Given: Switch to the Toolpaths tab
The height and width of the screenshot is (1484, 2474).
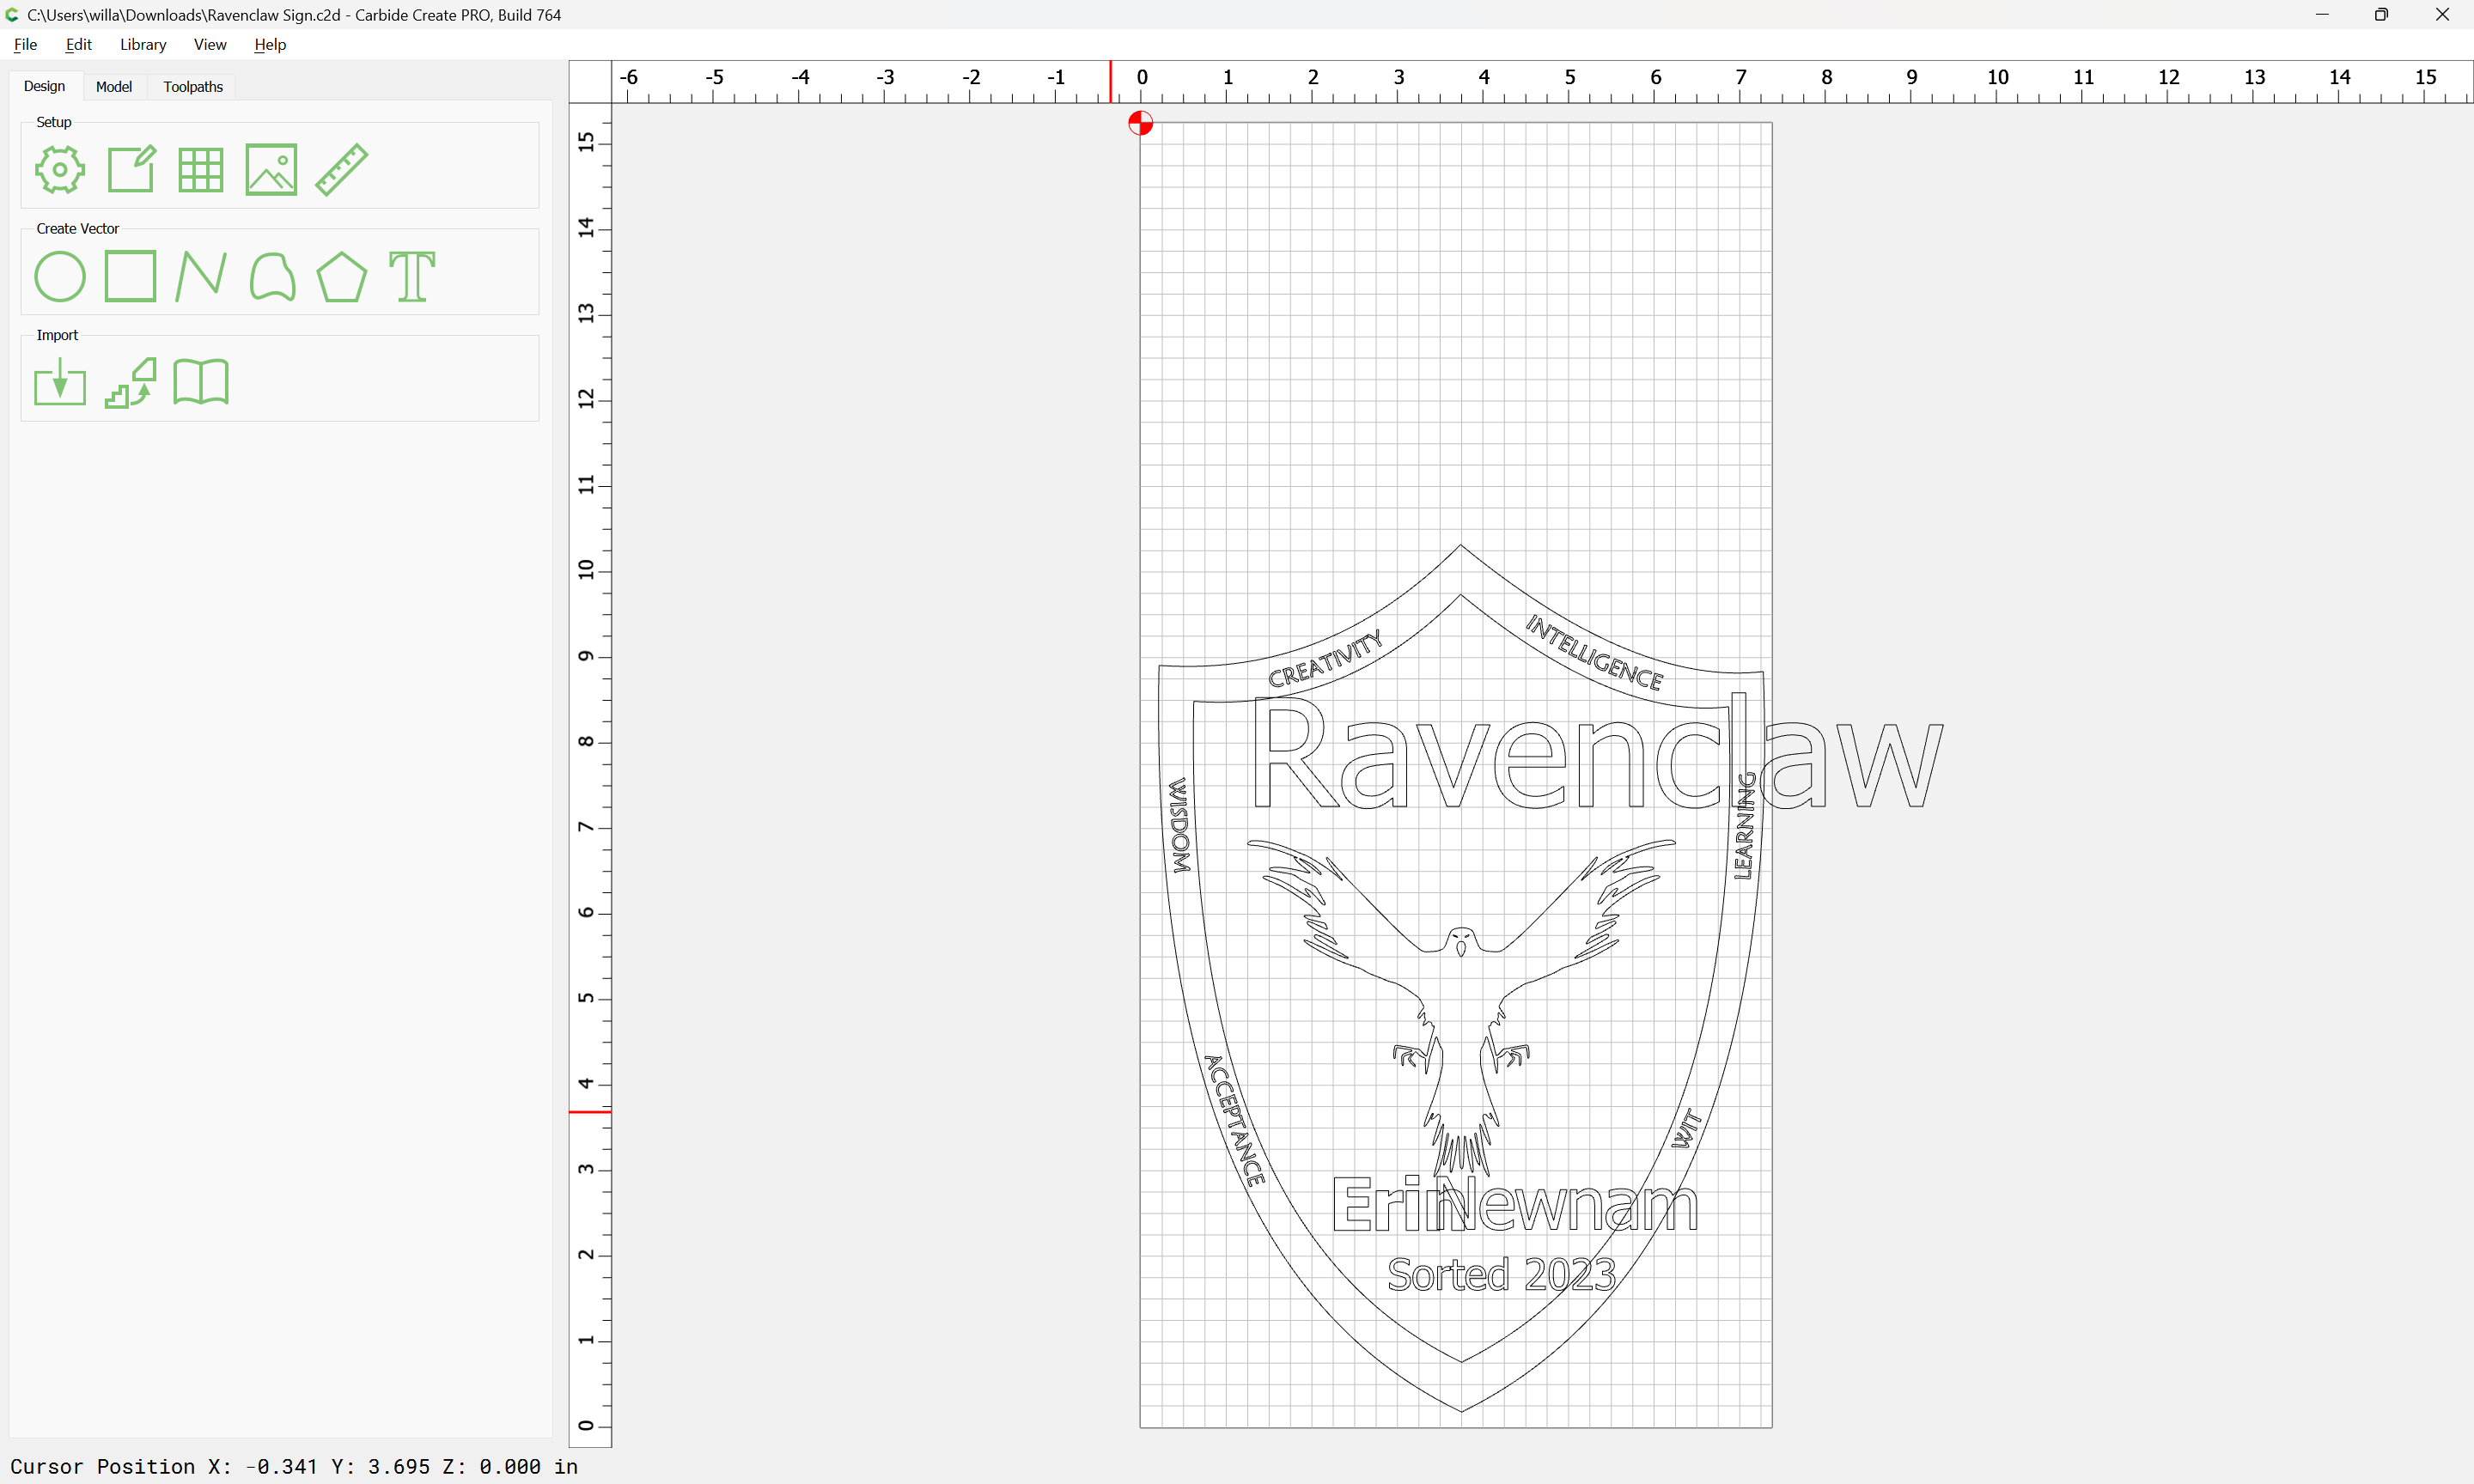Looking at the screenshot, I should point(193,87).
